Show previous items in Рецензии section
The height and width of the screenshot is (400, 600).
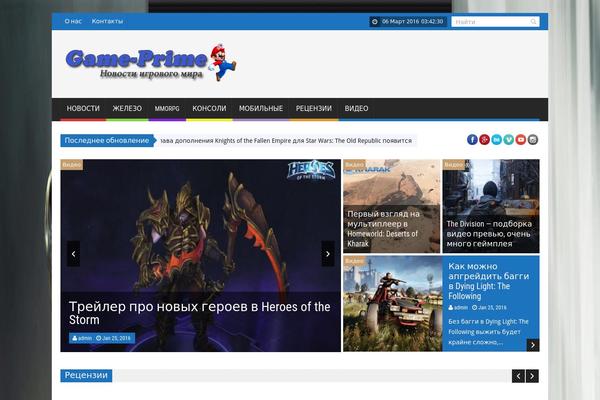518,376
